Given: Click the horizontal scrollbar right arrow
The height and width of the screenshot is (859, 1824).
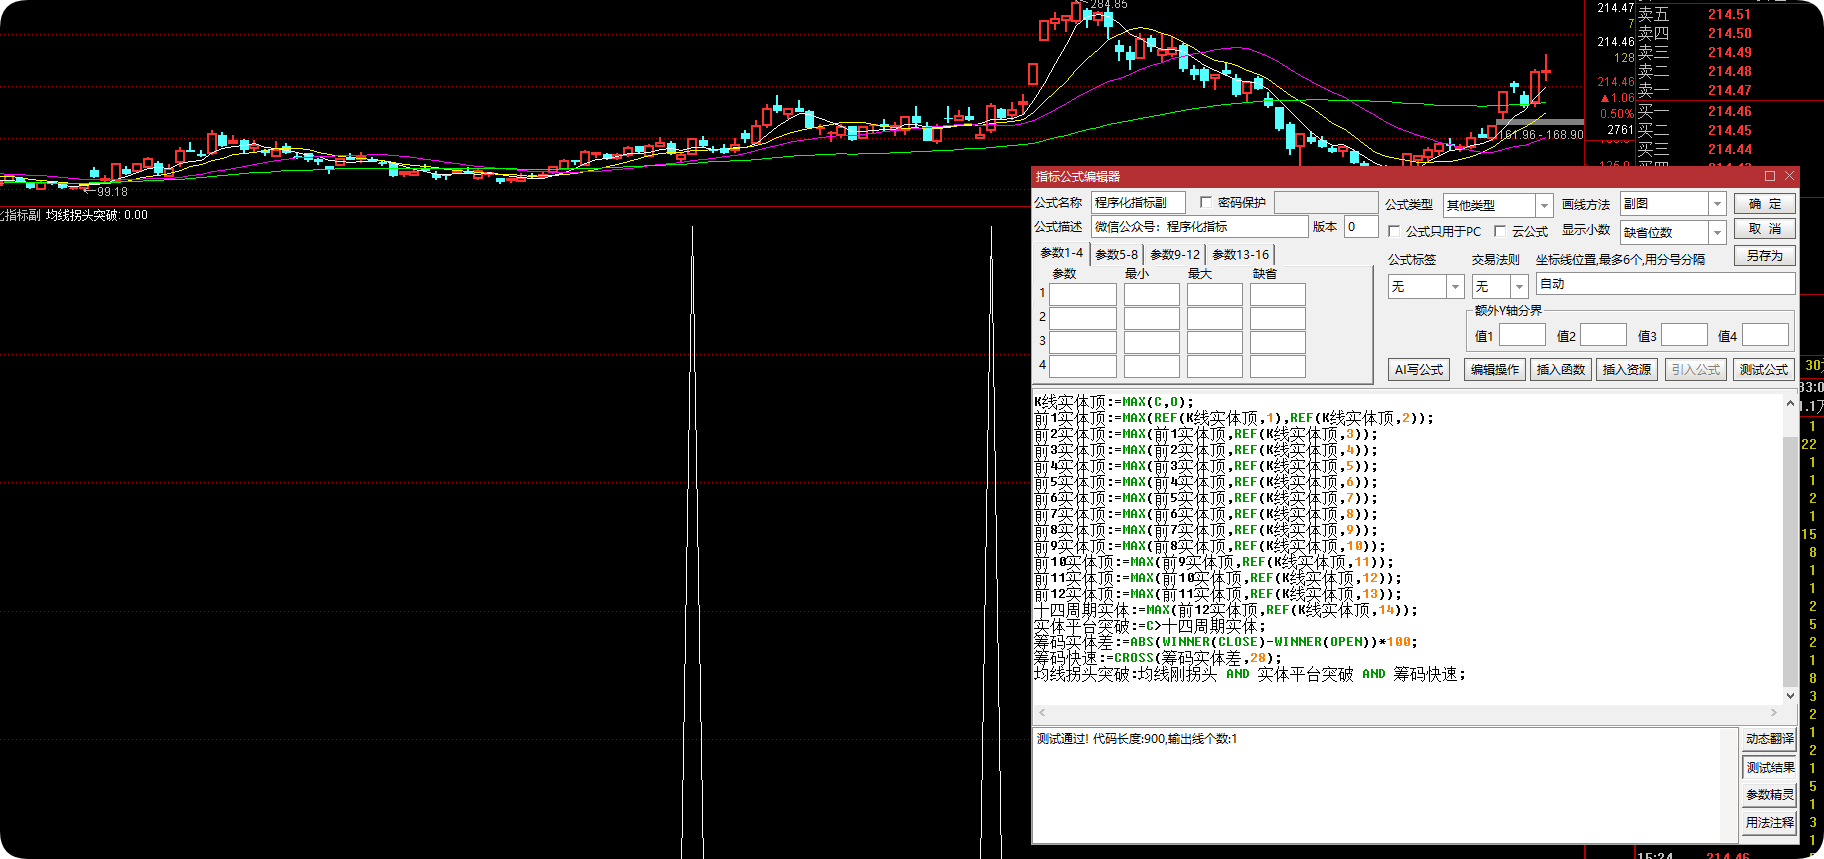Looking at the screenshot, I should tap(1774, 713).
